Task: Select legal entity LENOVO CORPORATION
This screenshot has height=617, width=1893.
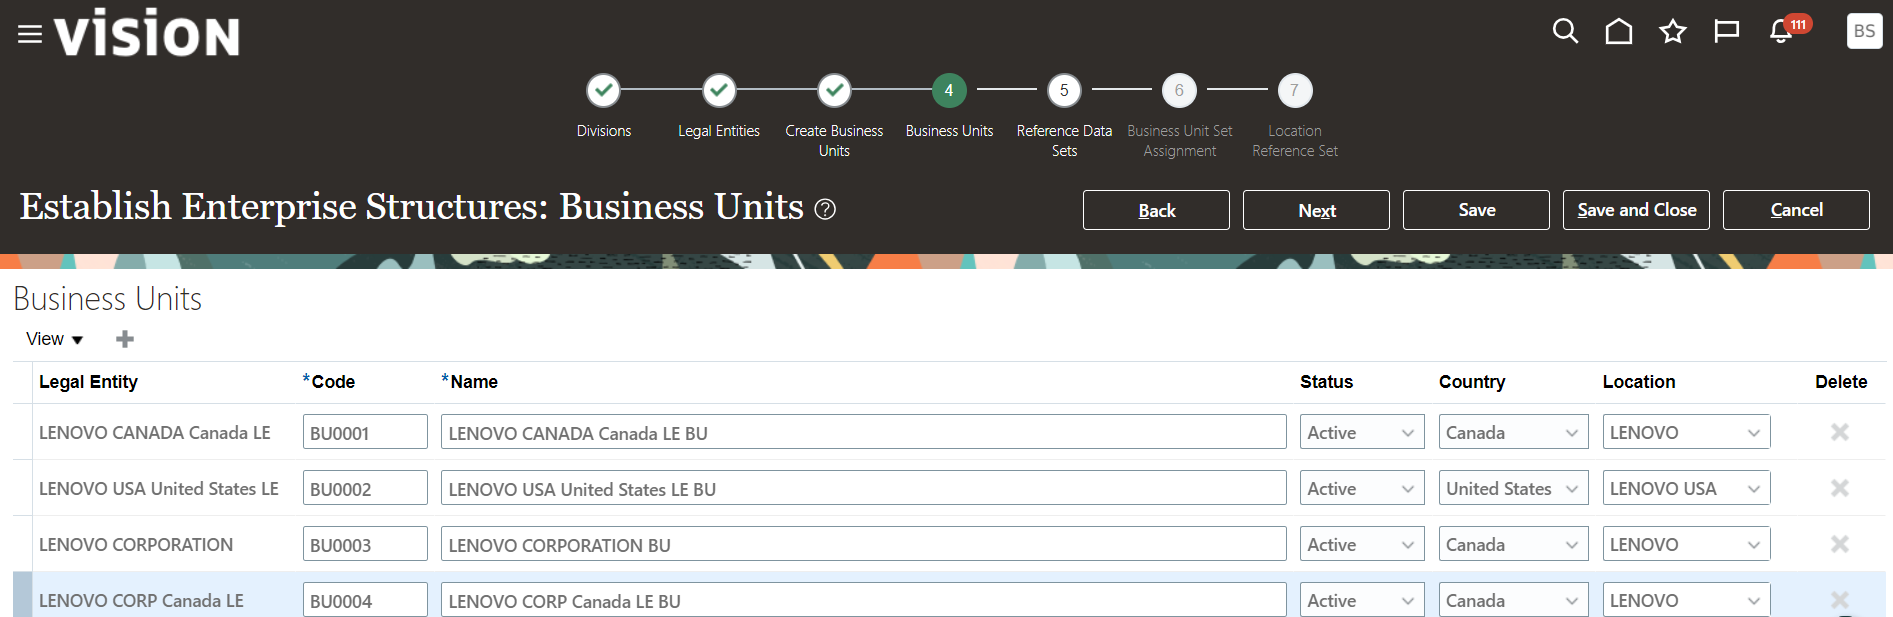Action: 136,545
